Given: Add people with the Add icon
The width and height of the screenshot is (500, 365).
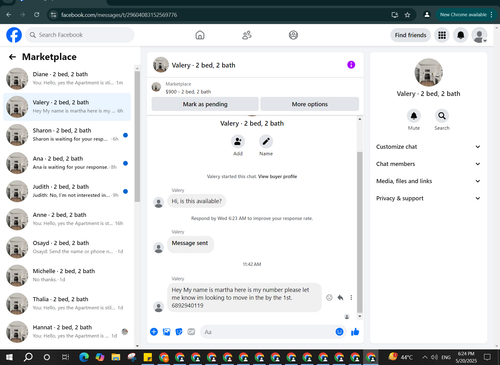Looking at the screenshot, I should click(238, 142).
